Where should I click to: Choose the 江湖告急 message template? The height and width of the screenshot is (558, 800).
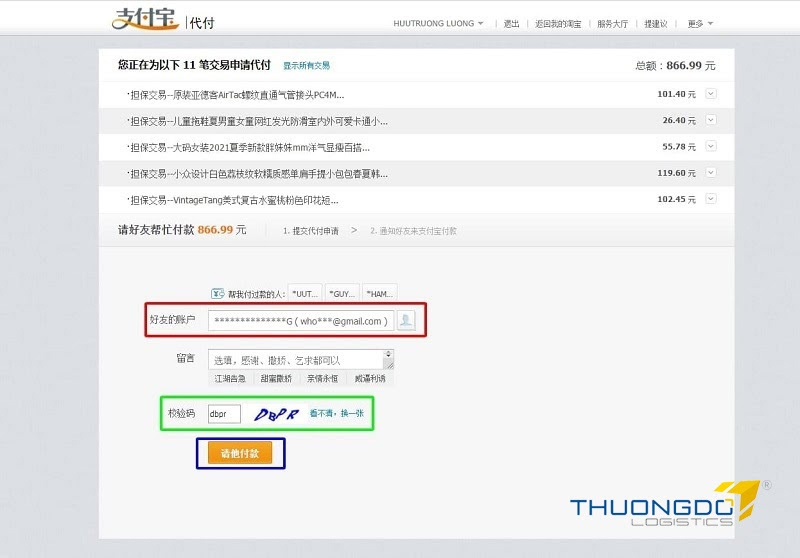point(230,378)
